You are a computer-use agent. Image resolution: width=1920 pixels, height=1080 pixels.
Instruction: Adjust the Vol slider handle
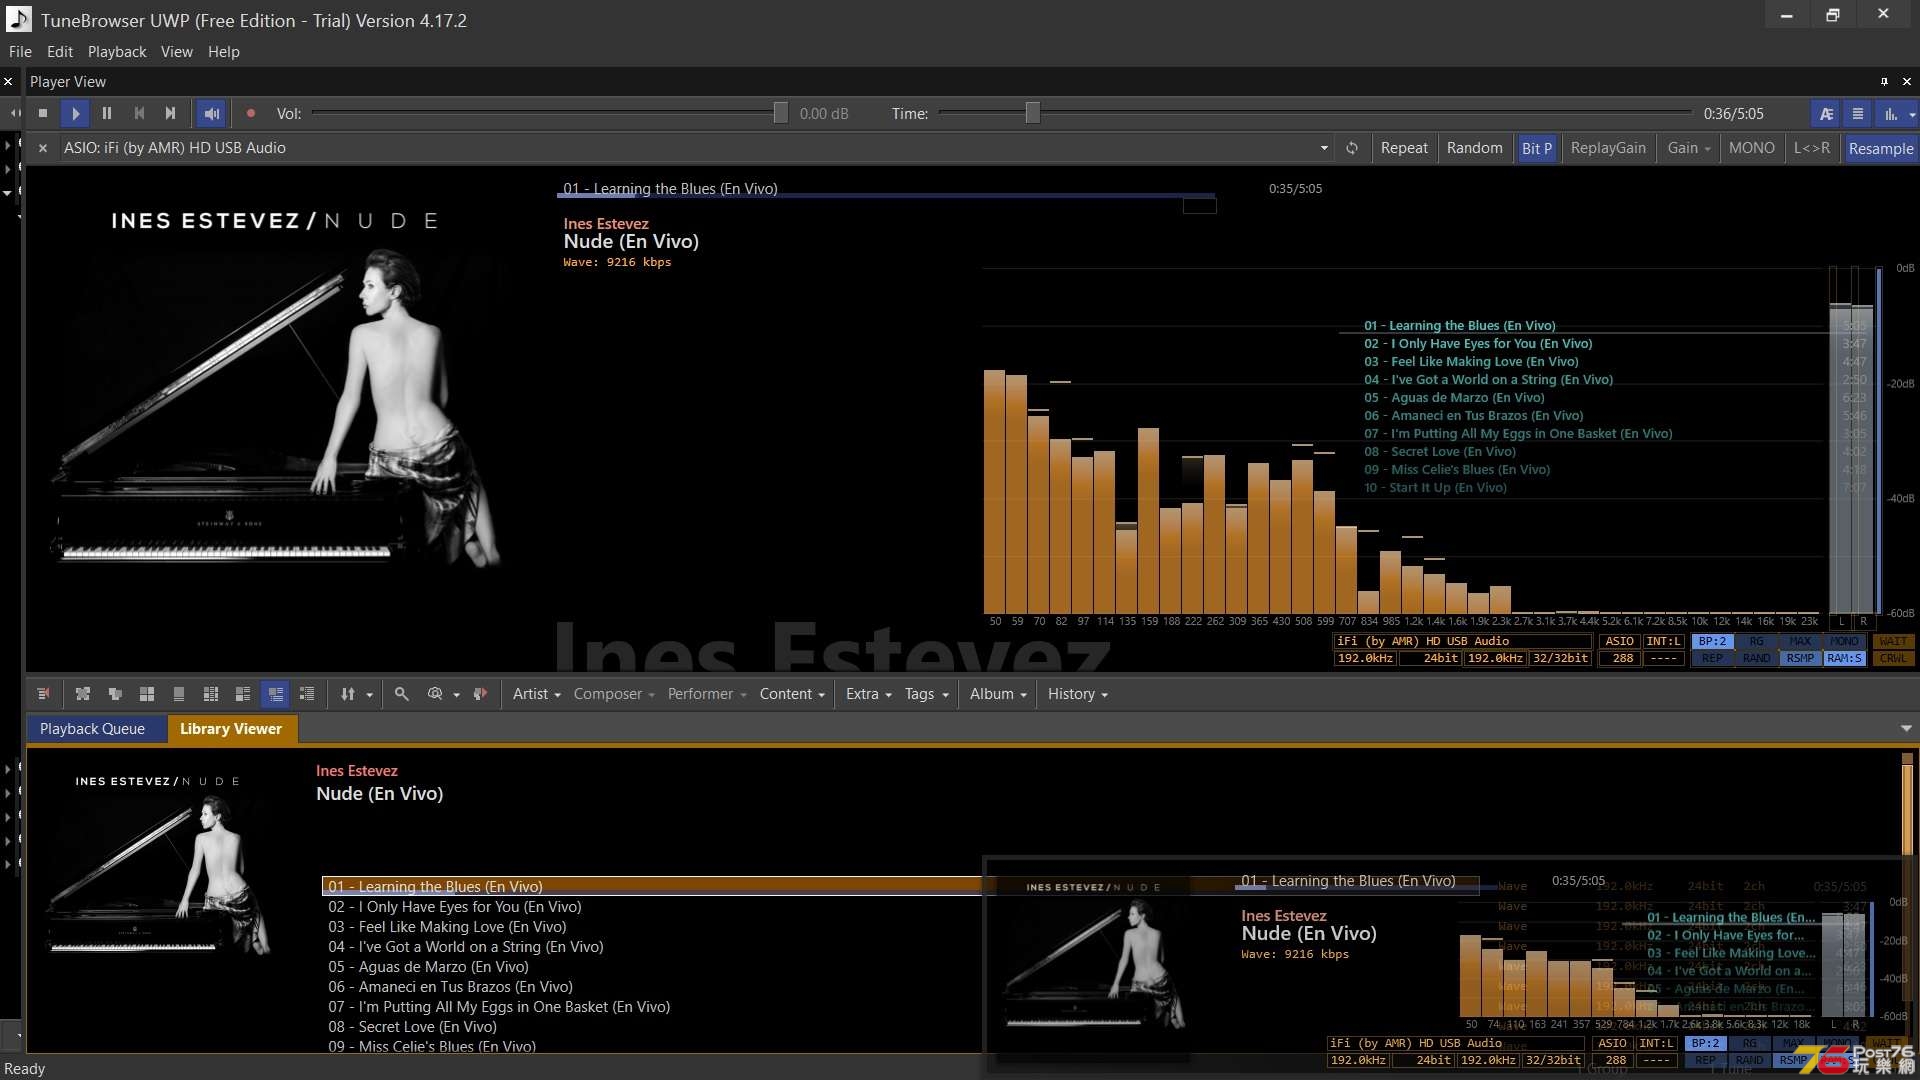click(780, 114)
